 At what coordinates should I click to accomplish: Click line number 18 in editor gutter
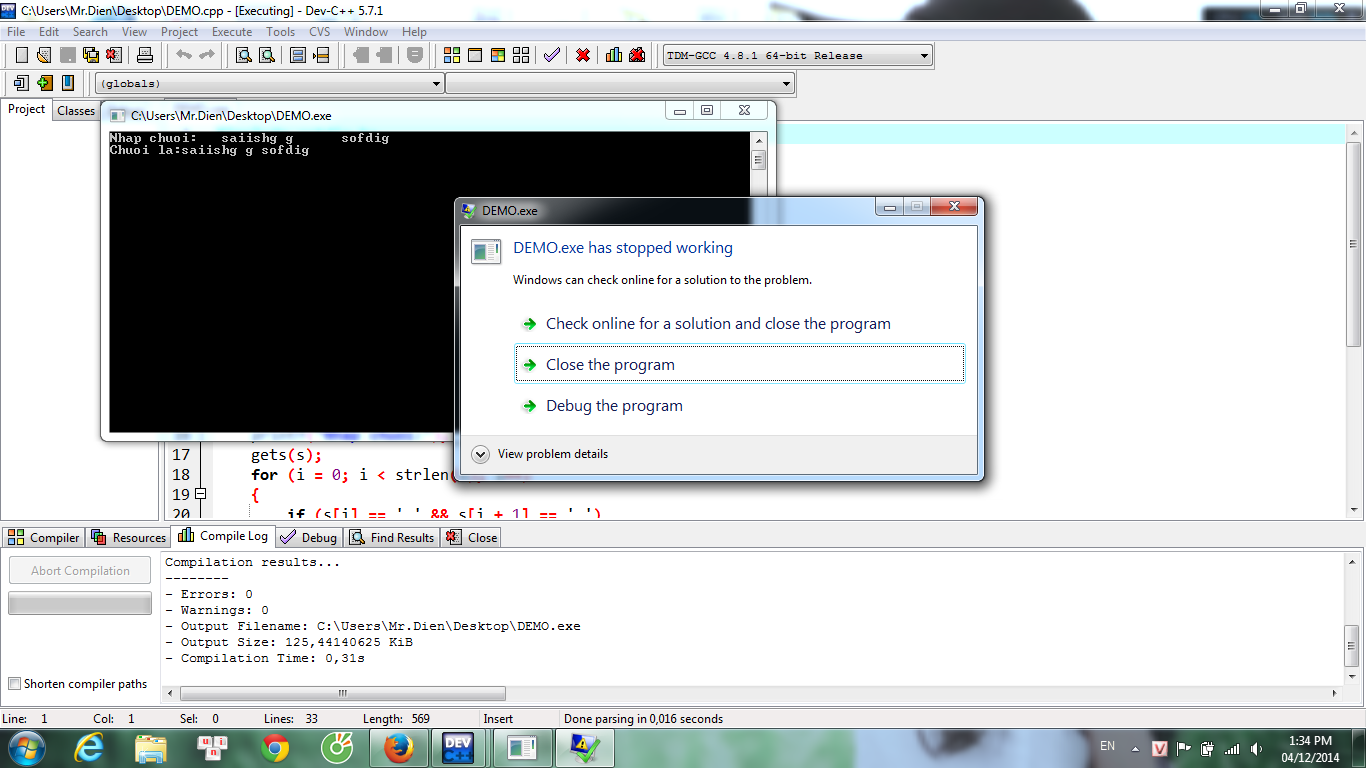click(181, 475)
